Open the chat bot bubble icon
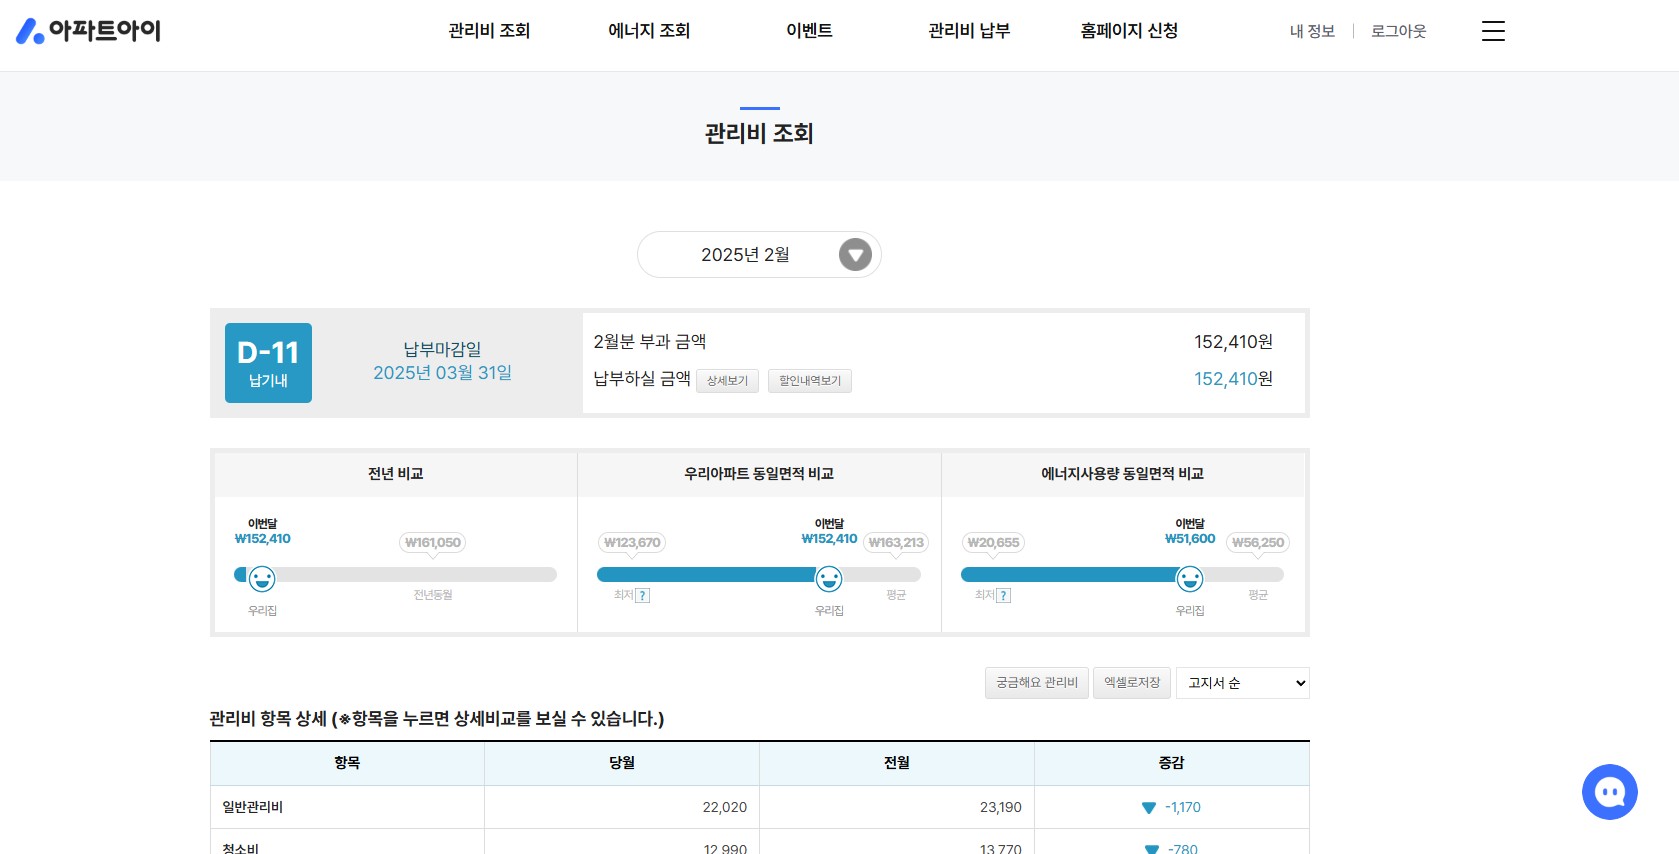The image size is (1679, 854). (x=1609, y=792)
